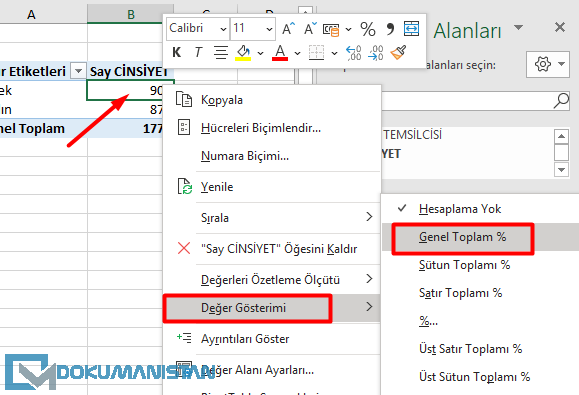Viewport: 579px width, 395px height.
Task: Select Satır Toplamı % option
Action: (480, 293)
